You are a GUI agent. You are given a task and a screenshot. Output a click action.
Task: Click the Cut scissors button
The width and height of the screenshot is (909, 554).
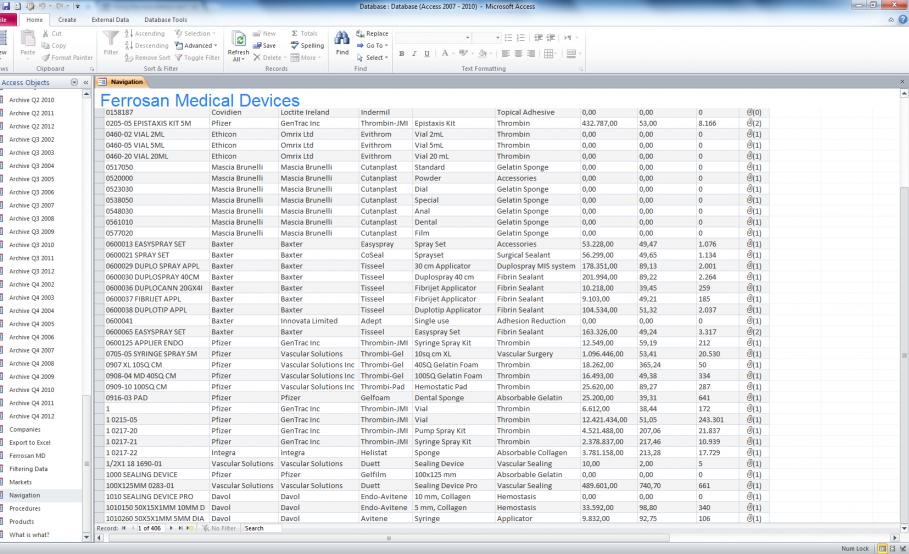[x=52, y=34]
